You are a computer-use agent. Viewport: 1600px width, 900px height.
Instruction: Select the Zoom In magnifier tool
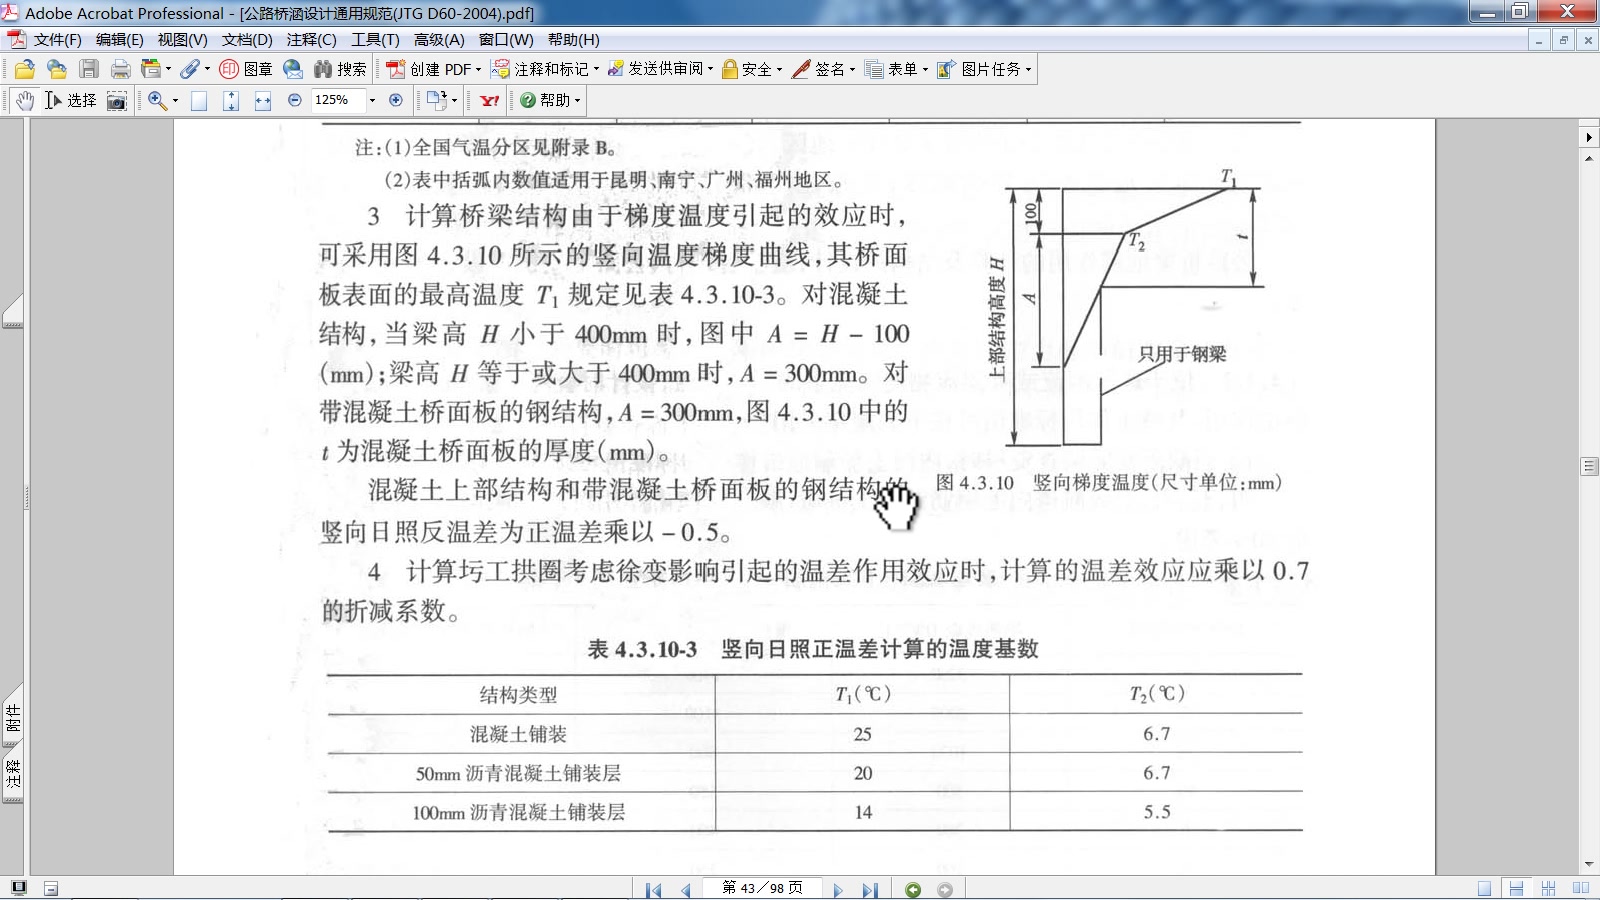pyautogui.click(x=157, y=100)
